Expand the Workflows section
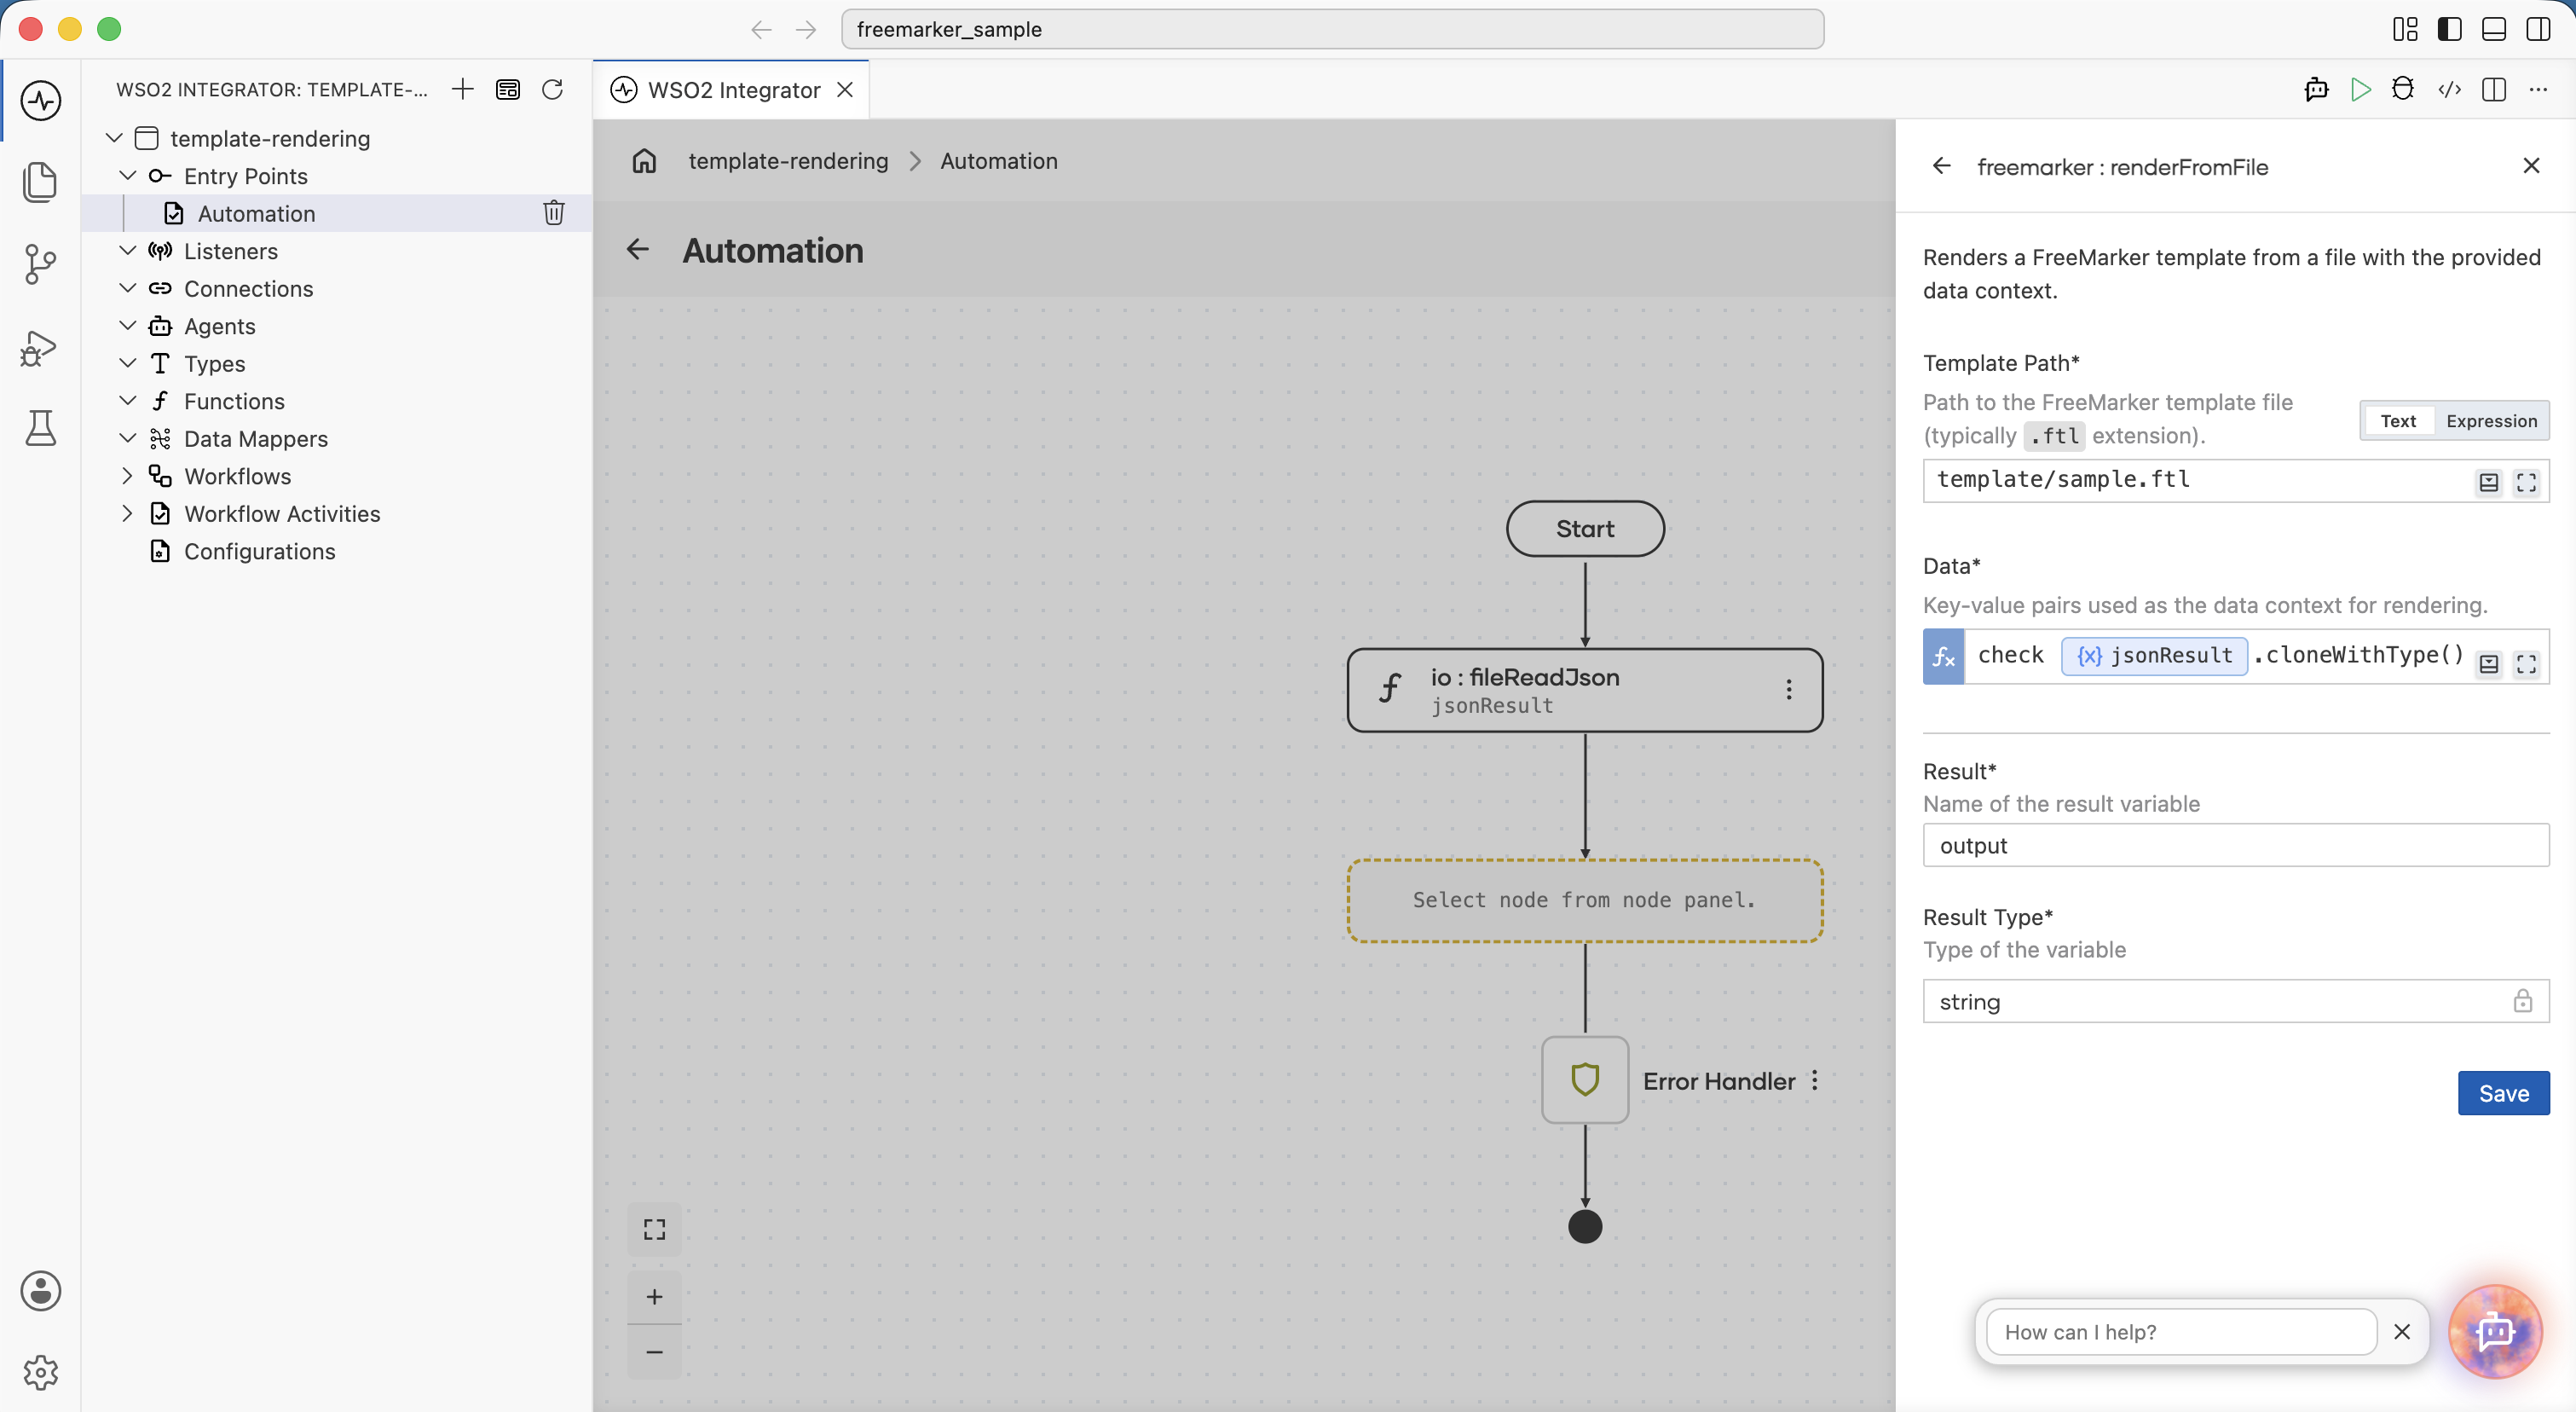 (x=128, y=476)
